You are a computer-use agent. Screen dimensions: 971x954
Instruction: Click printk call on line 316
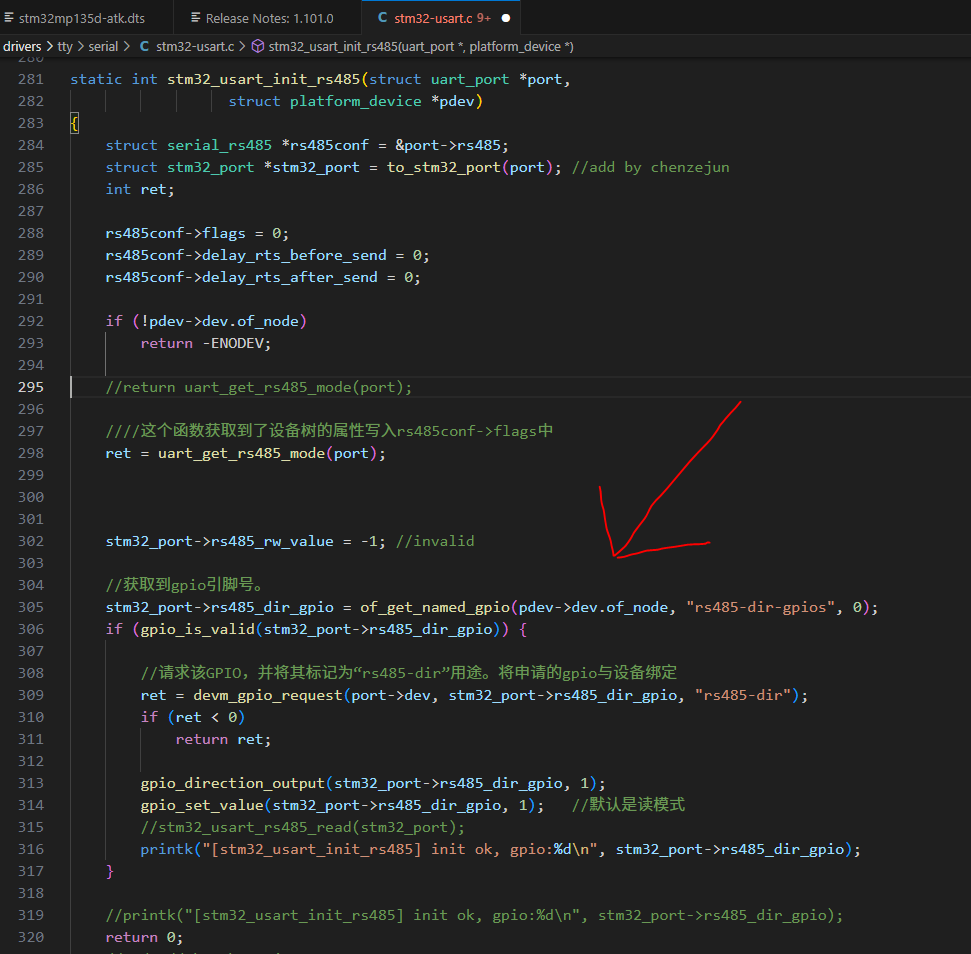click(x=167, y=849)
